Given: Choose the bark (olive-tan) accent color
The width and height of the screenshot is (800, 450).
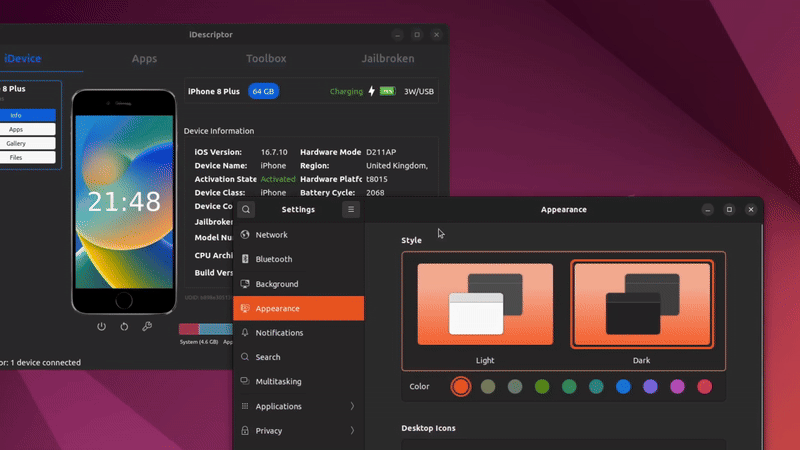Looking at the screenshot, I should 488,386.
